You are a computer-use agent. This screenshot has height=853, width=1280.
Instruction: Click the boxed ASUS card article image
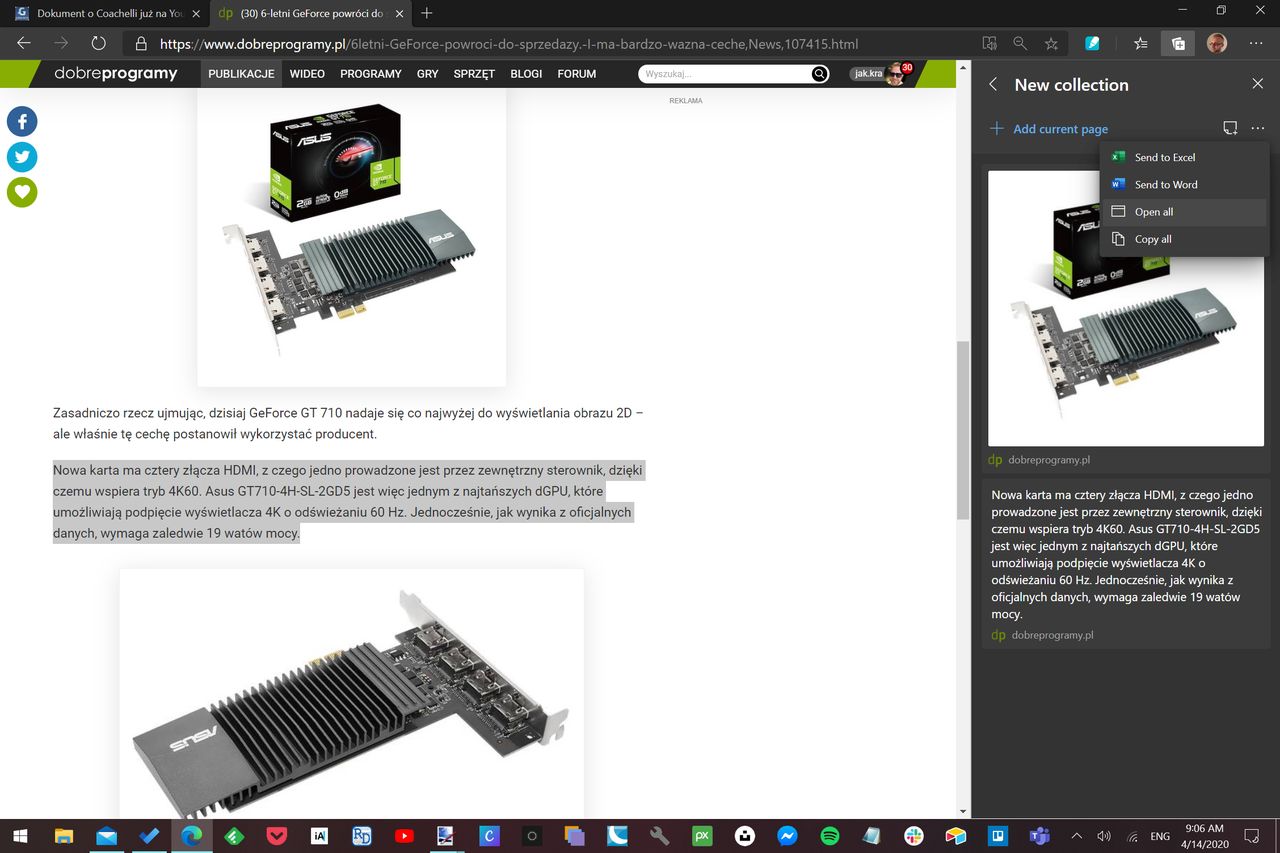[x=351, y=238]
